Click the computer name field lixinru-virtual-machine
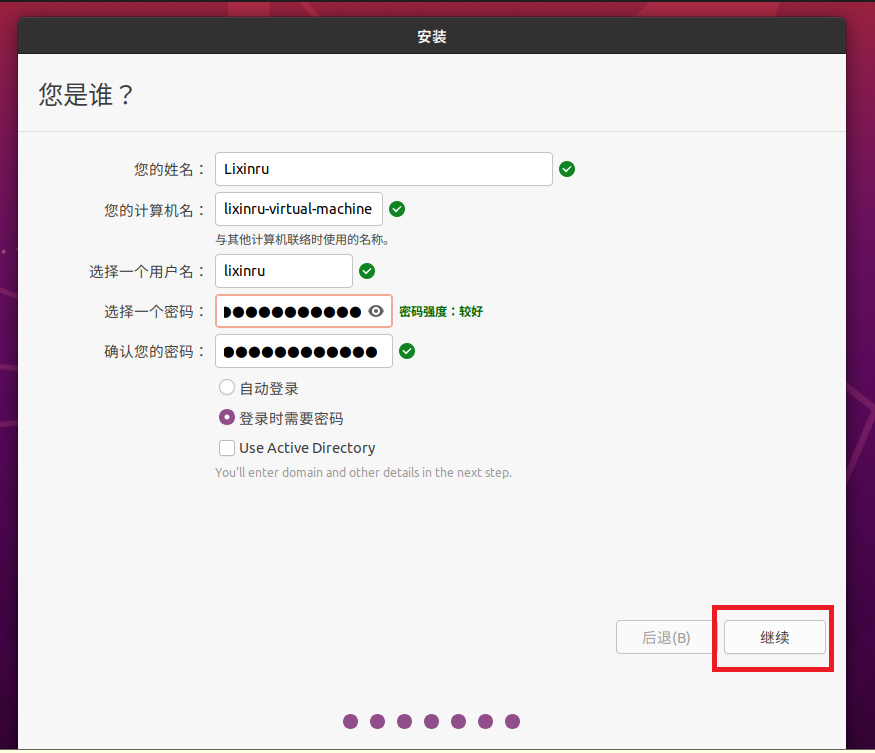This screenshot has width=875, height=753. [x=298, y=209]
